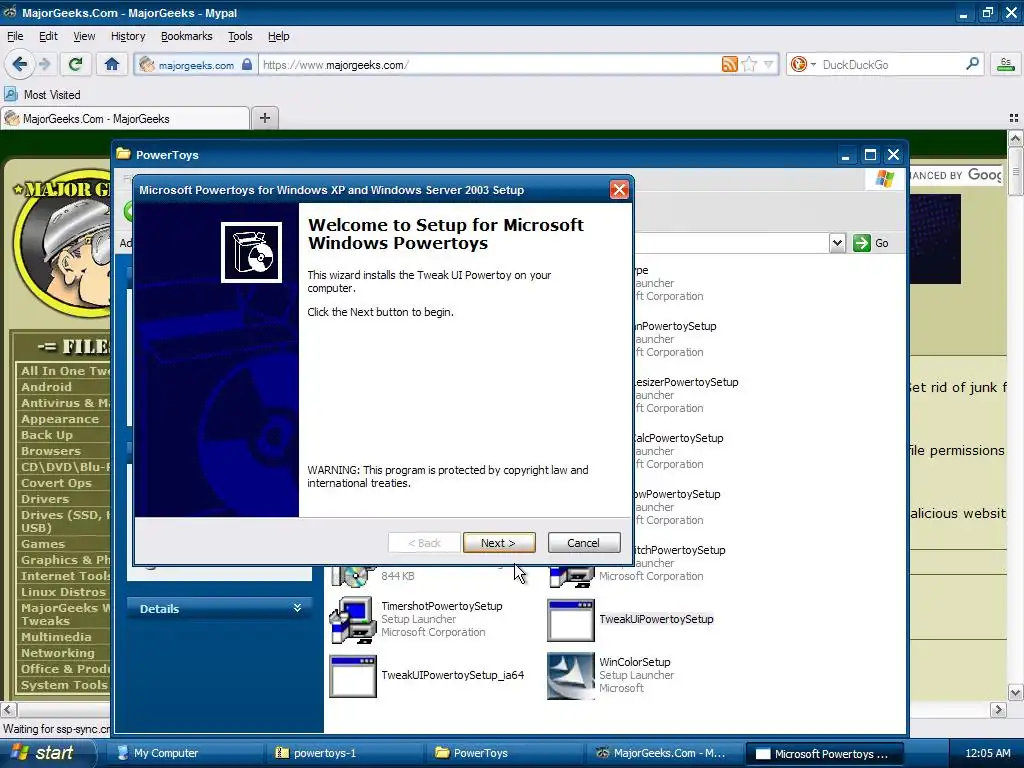Click the taskbar clock showing 12:05 AM
The width and height of the screenshot is (1024, 768).
tap(988, 753)
